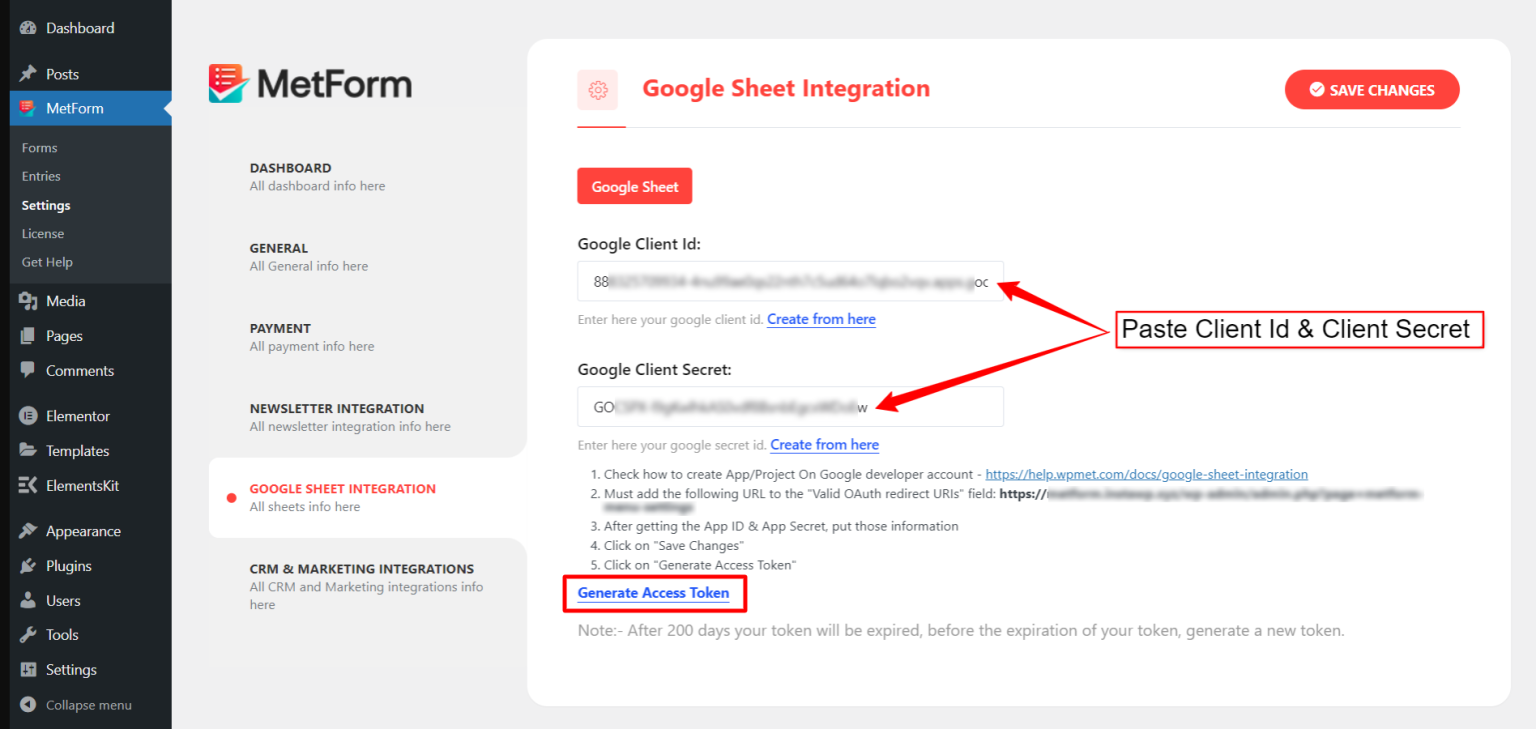
Task: Click into the Google Client Secret field
Action: (789, 407)
